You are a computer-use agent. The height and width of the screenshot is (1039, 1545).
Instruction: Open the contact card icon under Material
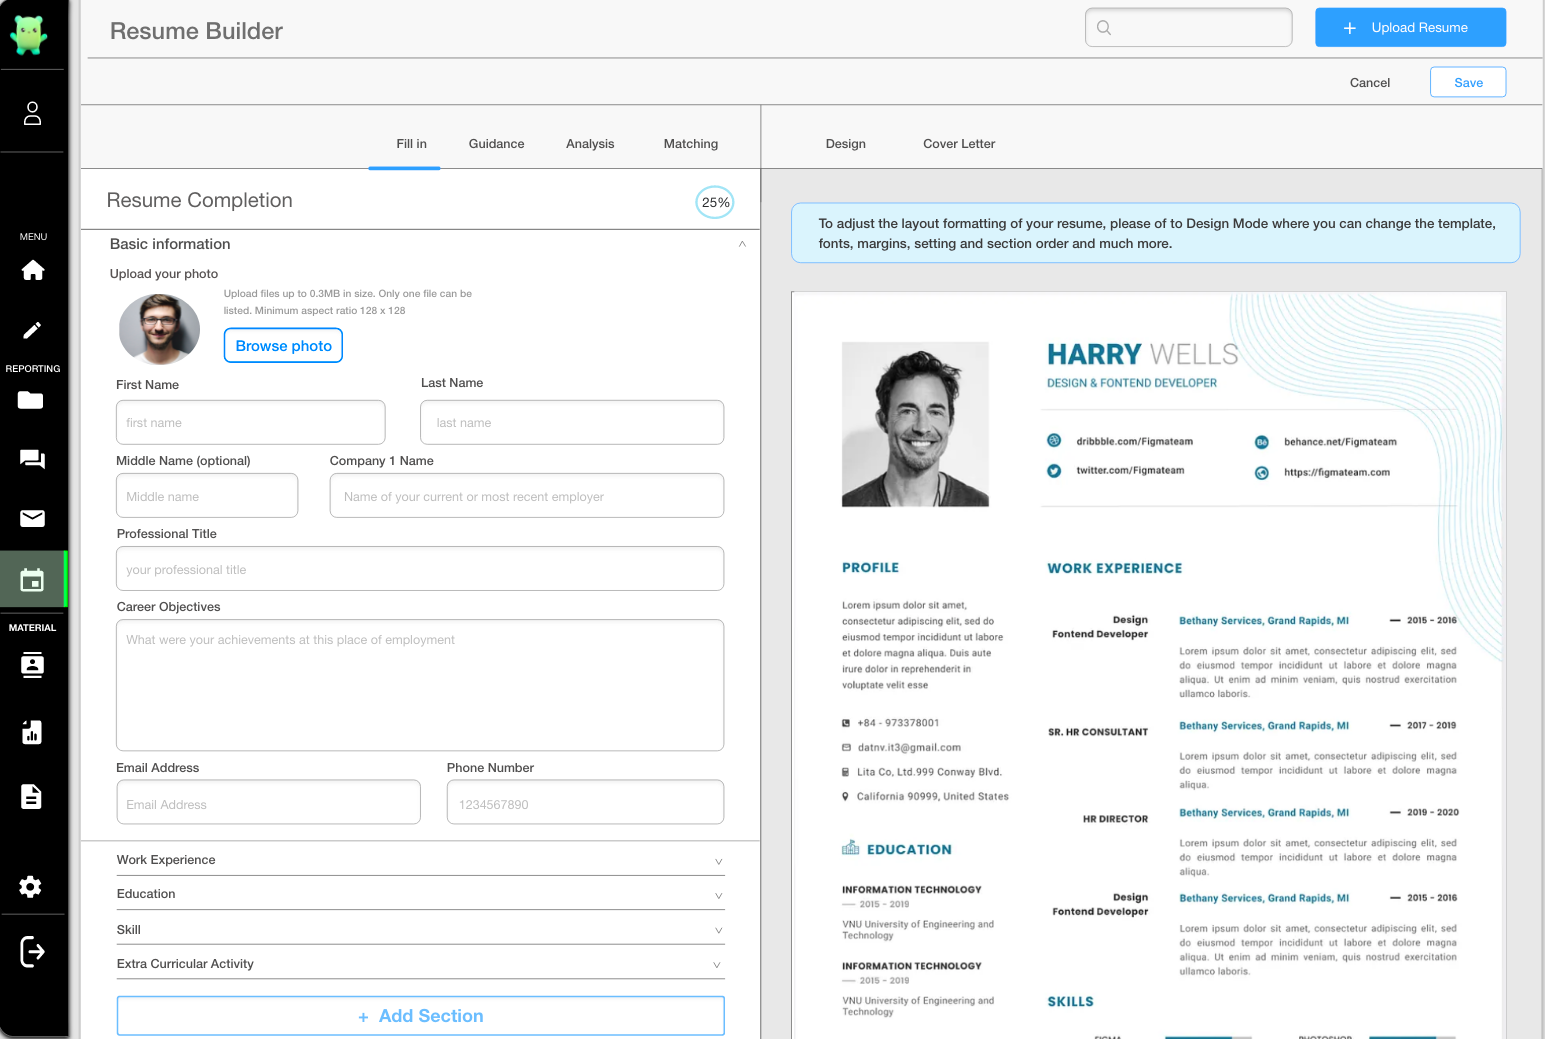pos(33,664)
